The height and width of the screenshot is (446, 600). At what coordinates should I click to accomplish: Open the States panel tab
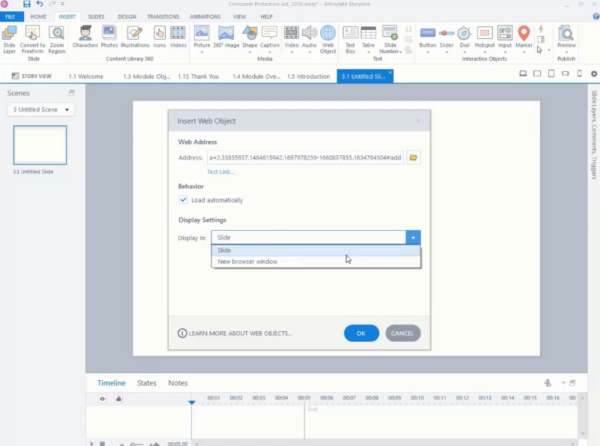[147, 383]
